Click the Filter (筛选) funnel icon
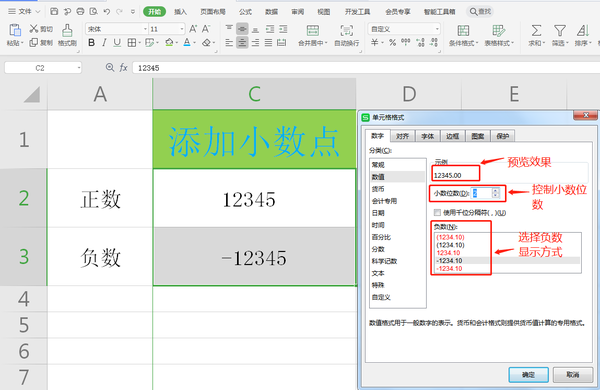 (560, 30)
